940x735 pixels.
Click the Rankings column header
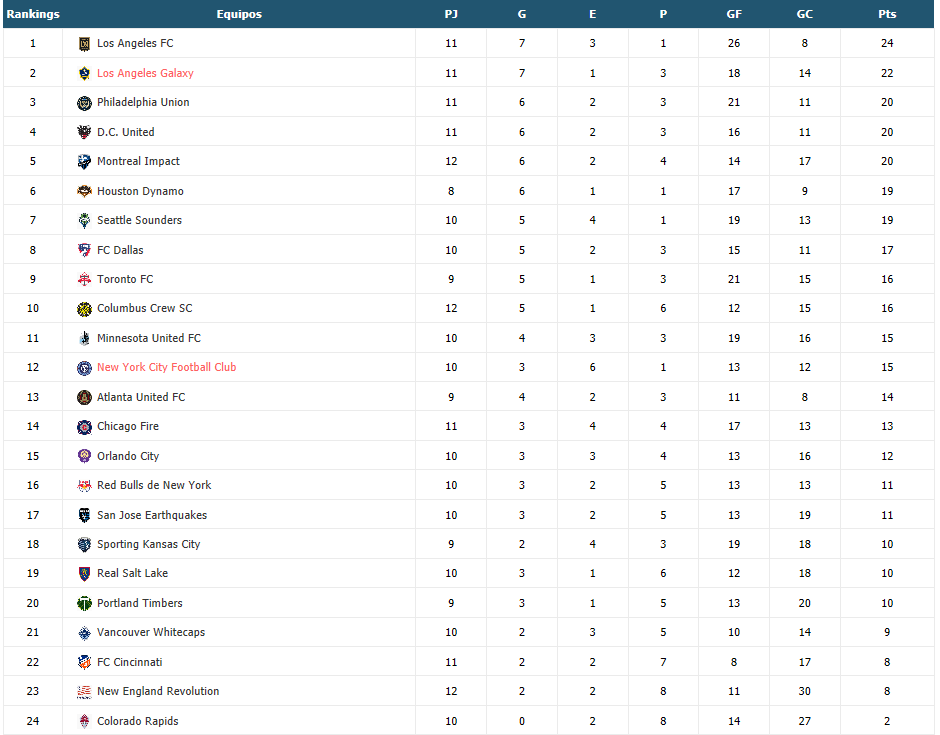33,14
